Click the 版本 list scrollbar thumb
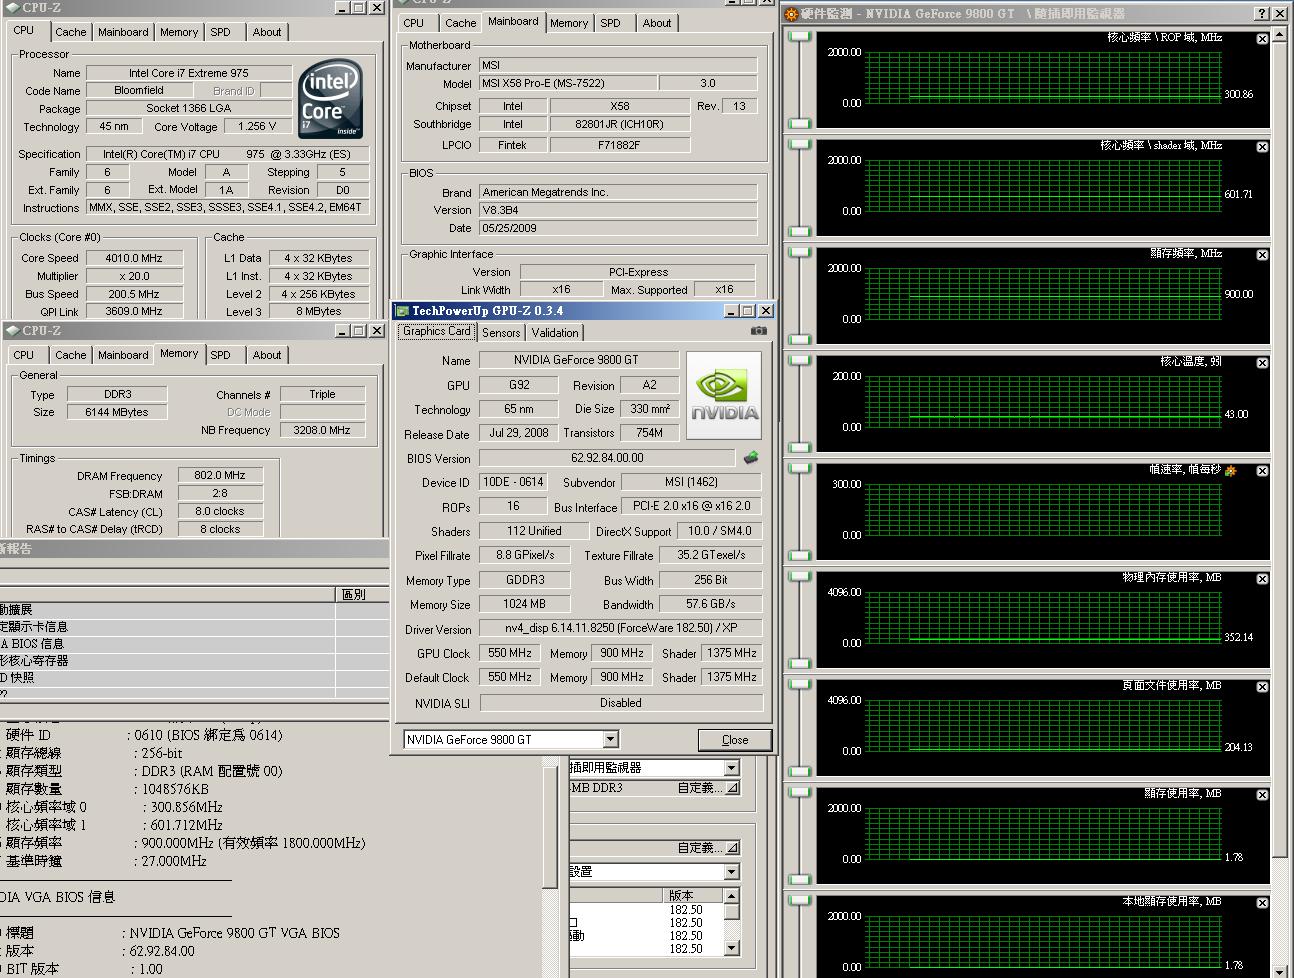1294x978 pixels. click(732, 912)
